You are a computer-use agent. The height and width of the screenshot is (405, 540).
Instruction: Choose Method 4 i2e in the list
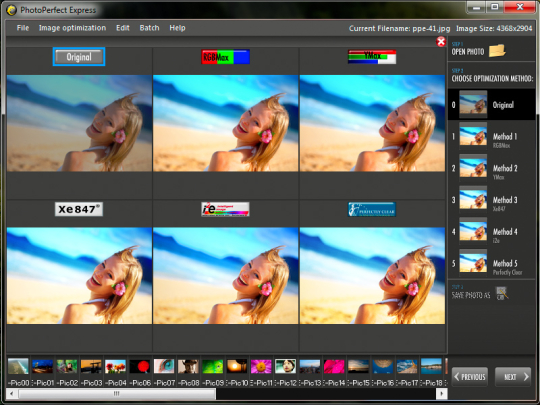[491, 231]
